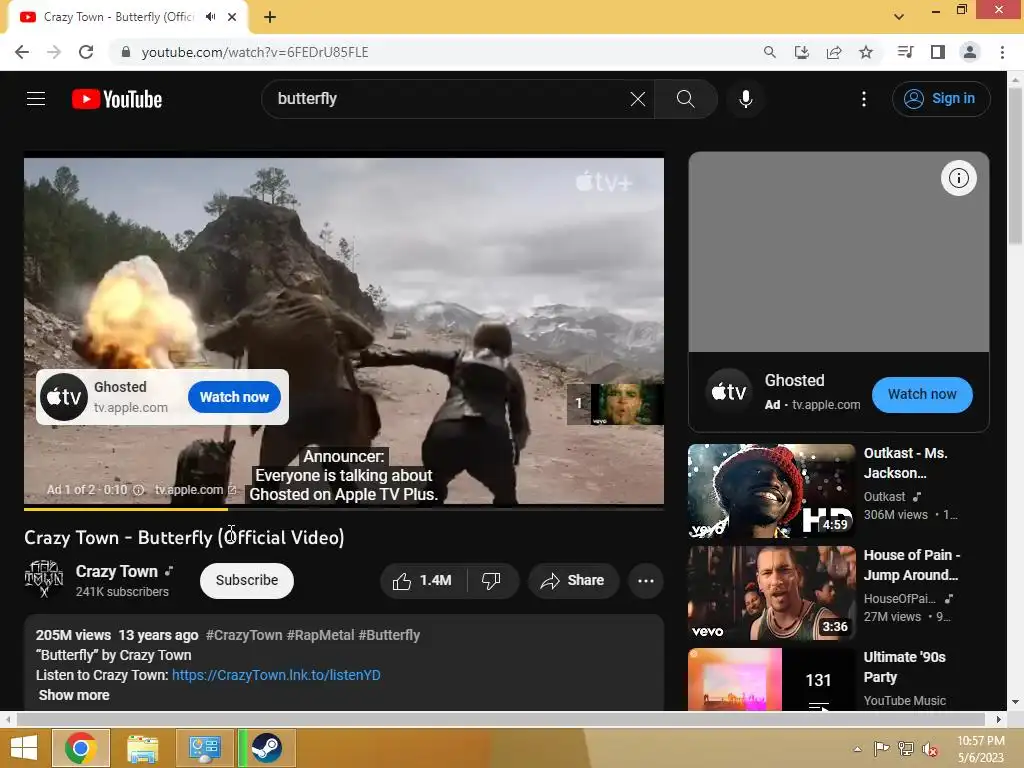This screenshot has height=768, width=1024.
Task: Open ad info icon beside Ad 1 of 2
Action: [138, 490]
